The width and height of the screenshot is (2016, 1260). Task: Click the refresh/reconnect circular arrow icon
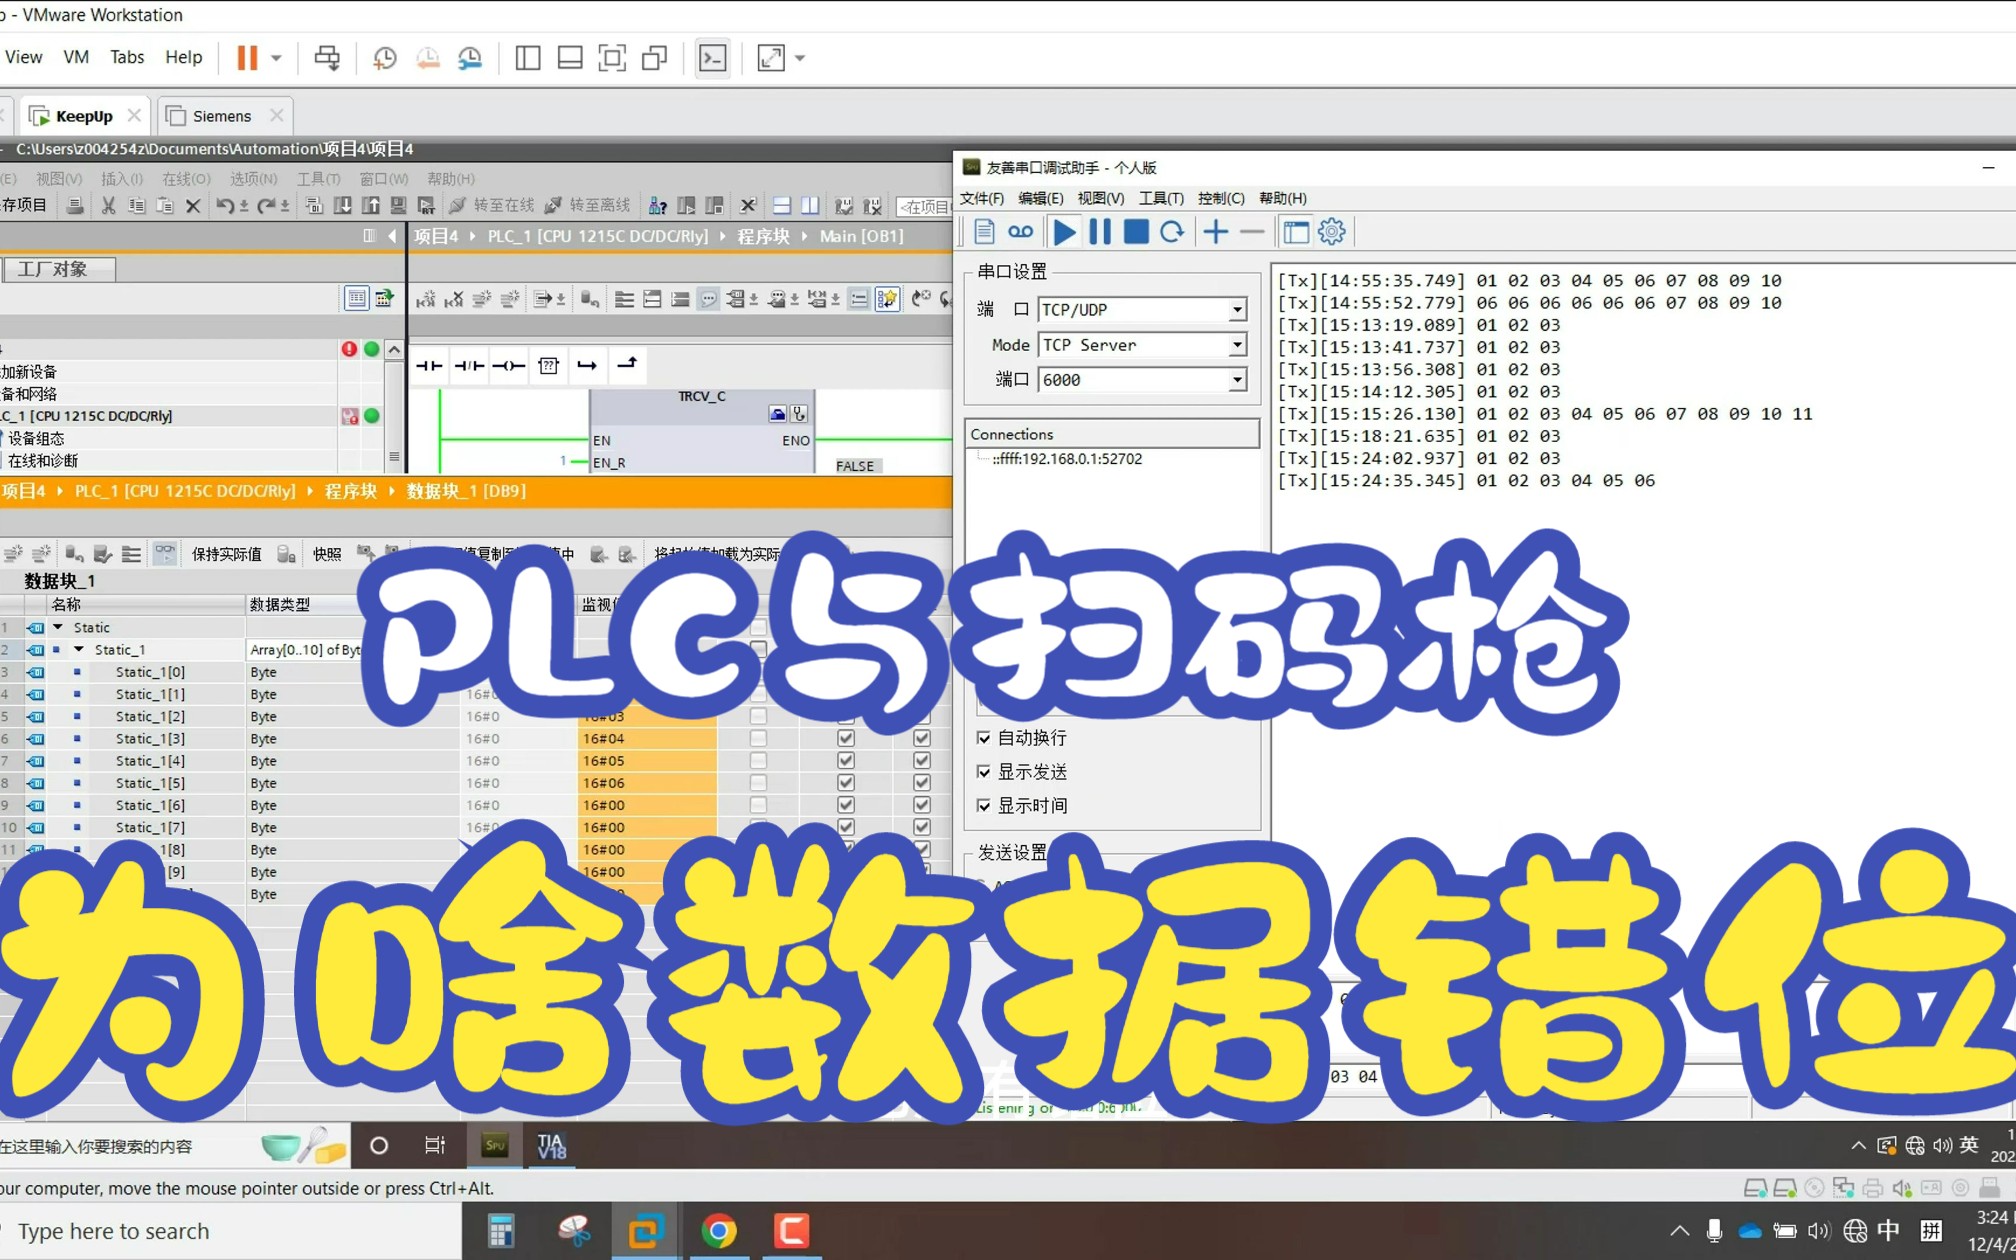click(x=1171, y=232)
